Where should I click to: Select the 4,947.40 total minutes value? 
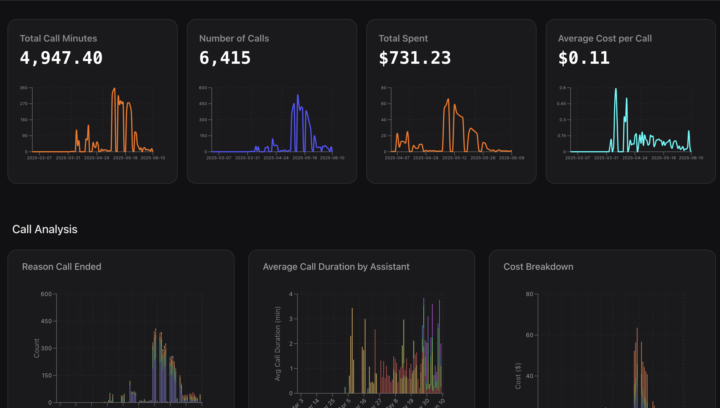coord(61,58)
